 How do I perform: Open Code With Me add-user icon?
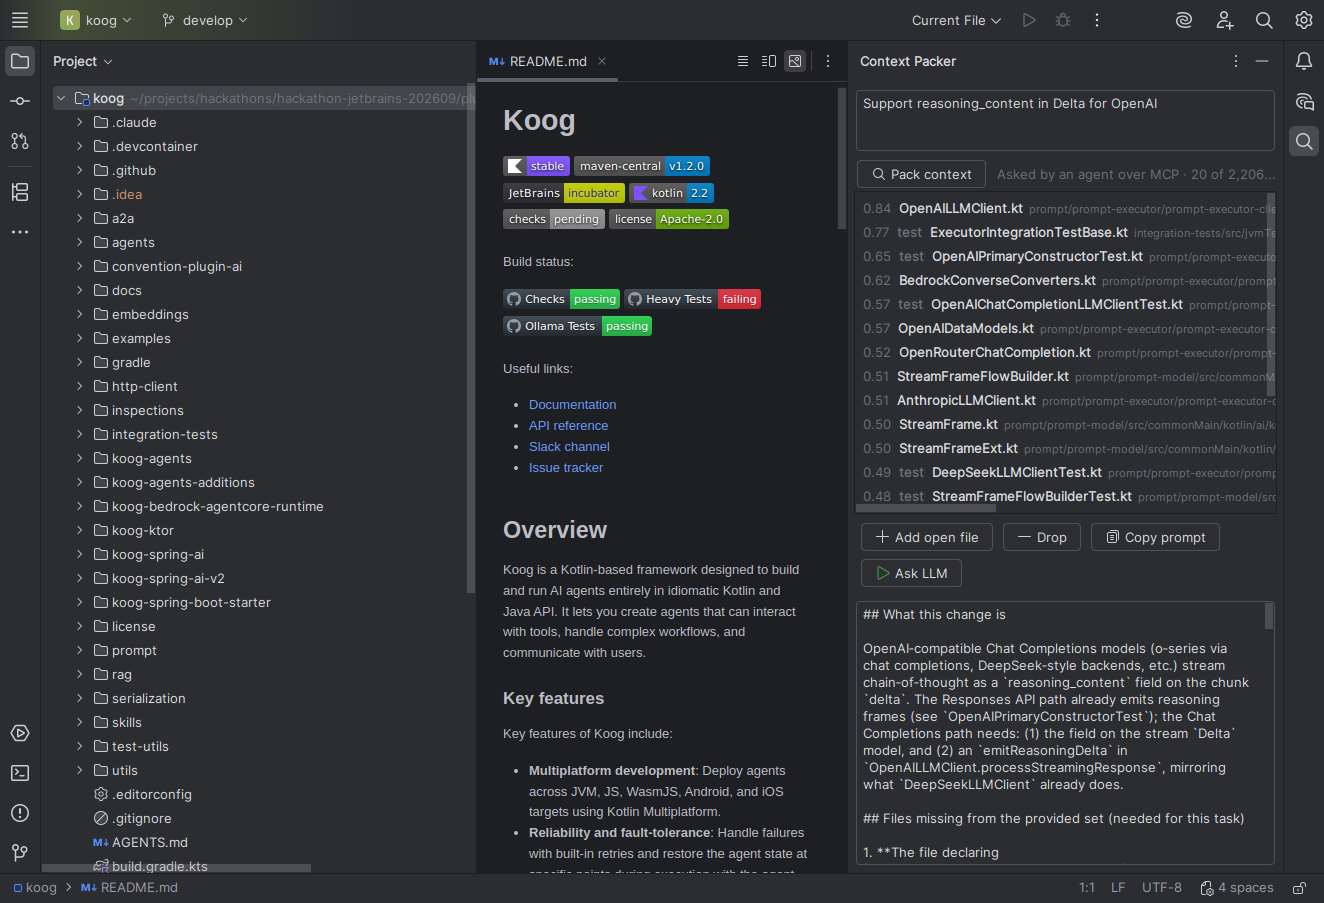[1224, 20]
